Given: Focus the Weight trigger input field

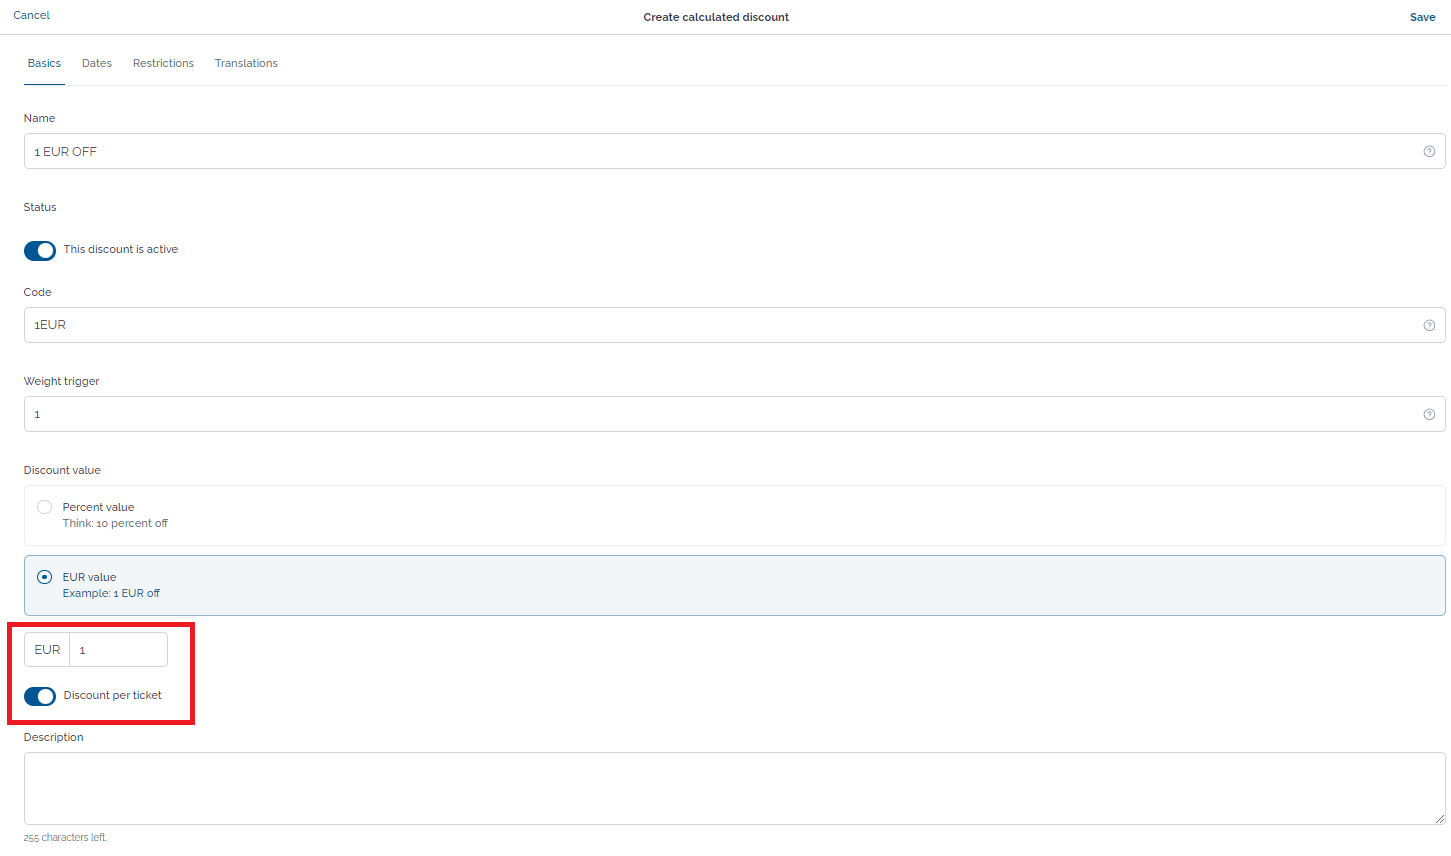Looking at the screenshot, I should click(734, 414).
